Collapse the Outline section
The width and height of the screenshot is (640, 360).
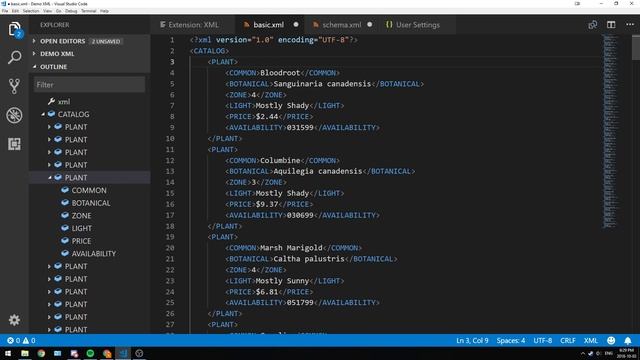point(34,67)
